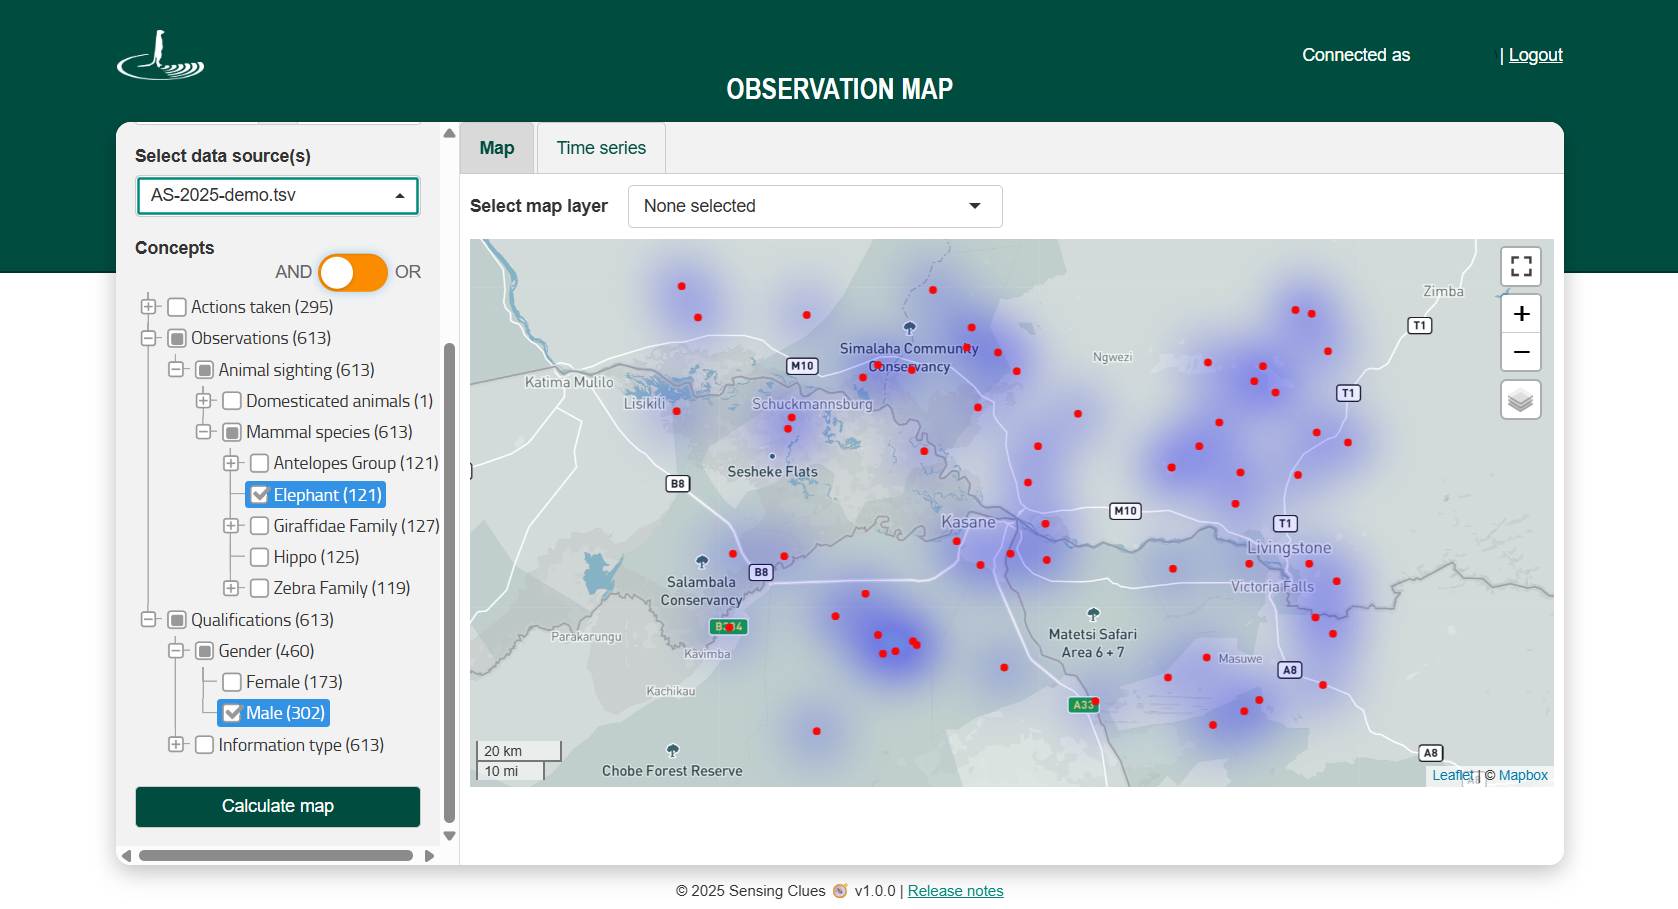Open the Mapbox attribution link
The image size is (1678, 909).
(x=1523, y=775)
